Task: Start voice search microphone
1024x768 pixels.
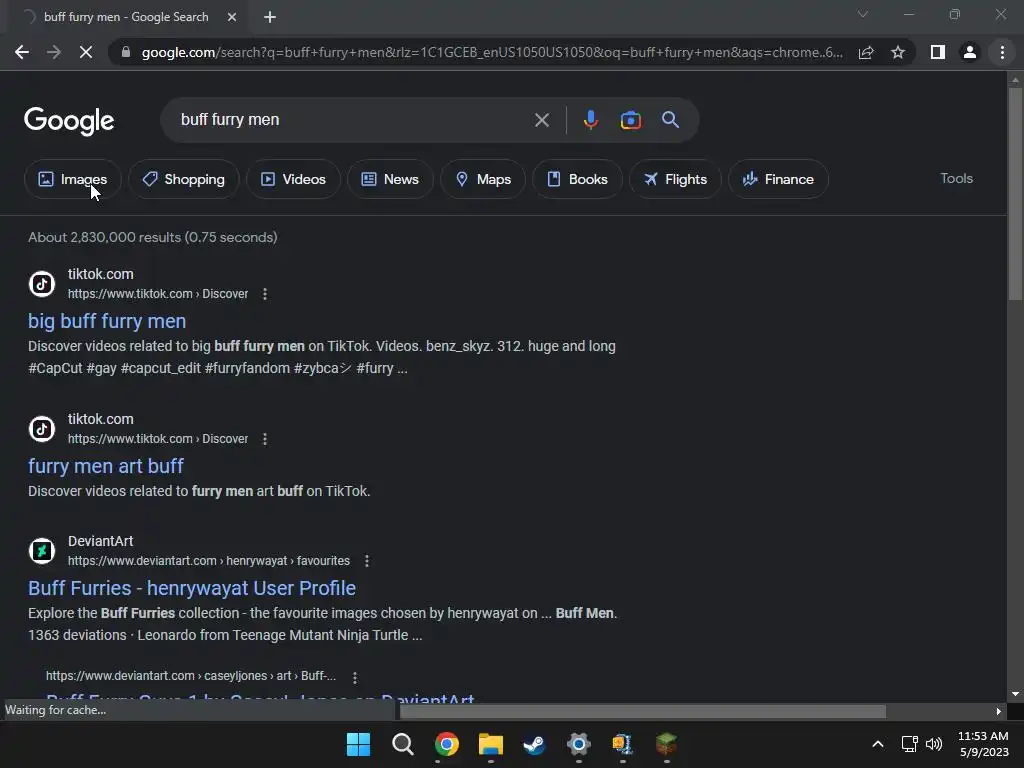Action: click(x=590, y=120)
